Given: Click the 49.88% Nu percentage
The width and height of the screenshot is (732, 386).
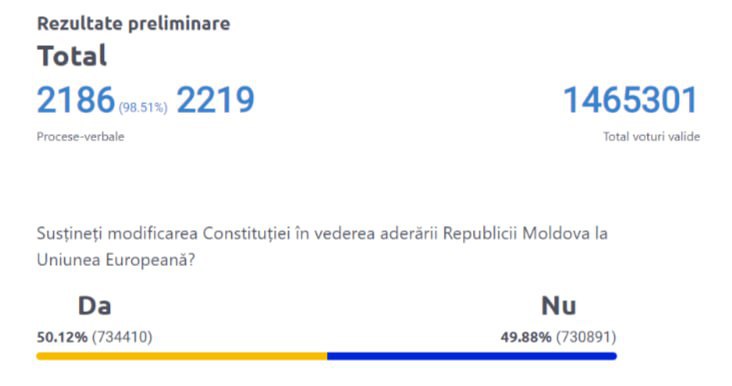Looking at the screenshot, I should click(526, 337).
